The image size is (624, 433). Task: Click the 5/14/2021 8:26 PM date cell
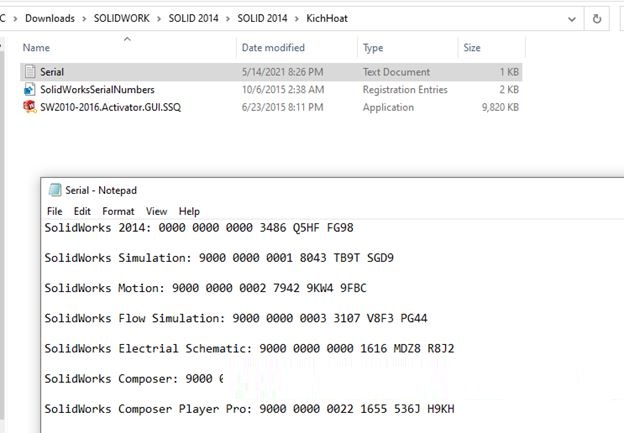pos(282,72)
